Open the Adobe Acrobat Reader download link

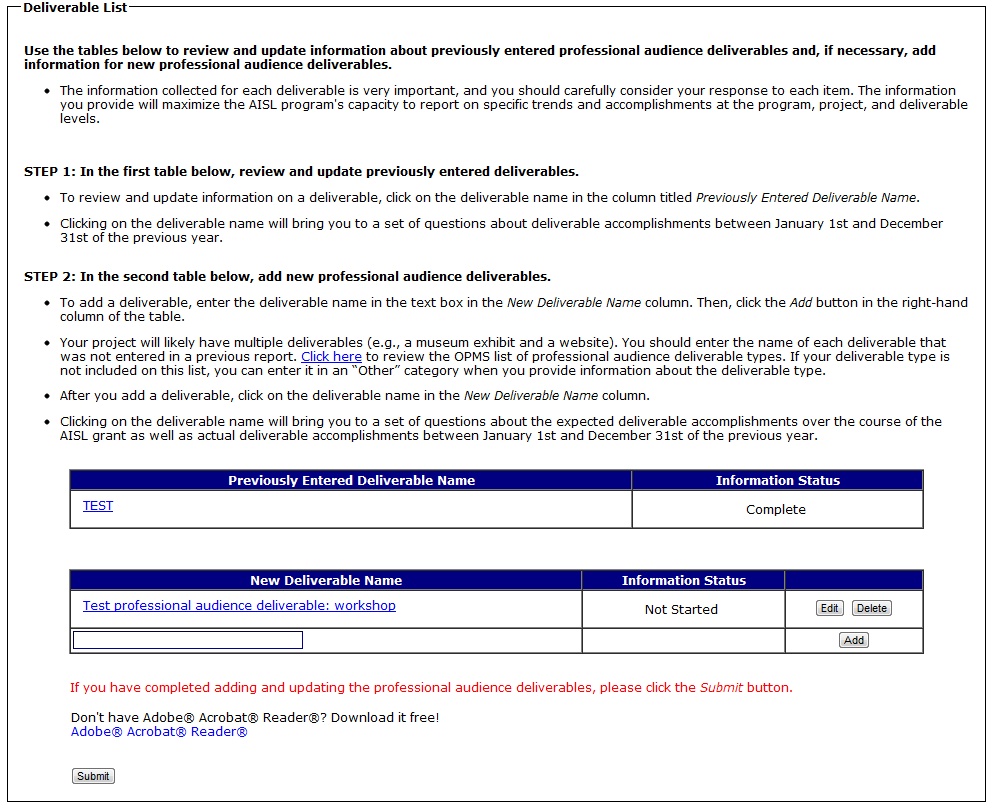pyautogui.click(x=159, y=732)
